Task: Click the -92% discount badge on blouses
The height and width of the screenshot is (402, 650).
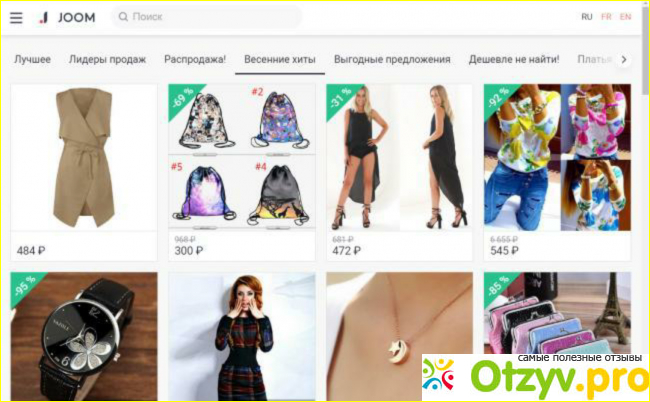Action: [x=498, y=99]
